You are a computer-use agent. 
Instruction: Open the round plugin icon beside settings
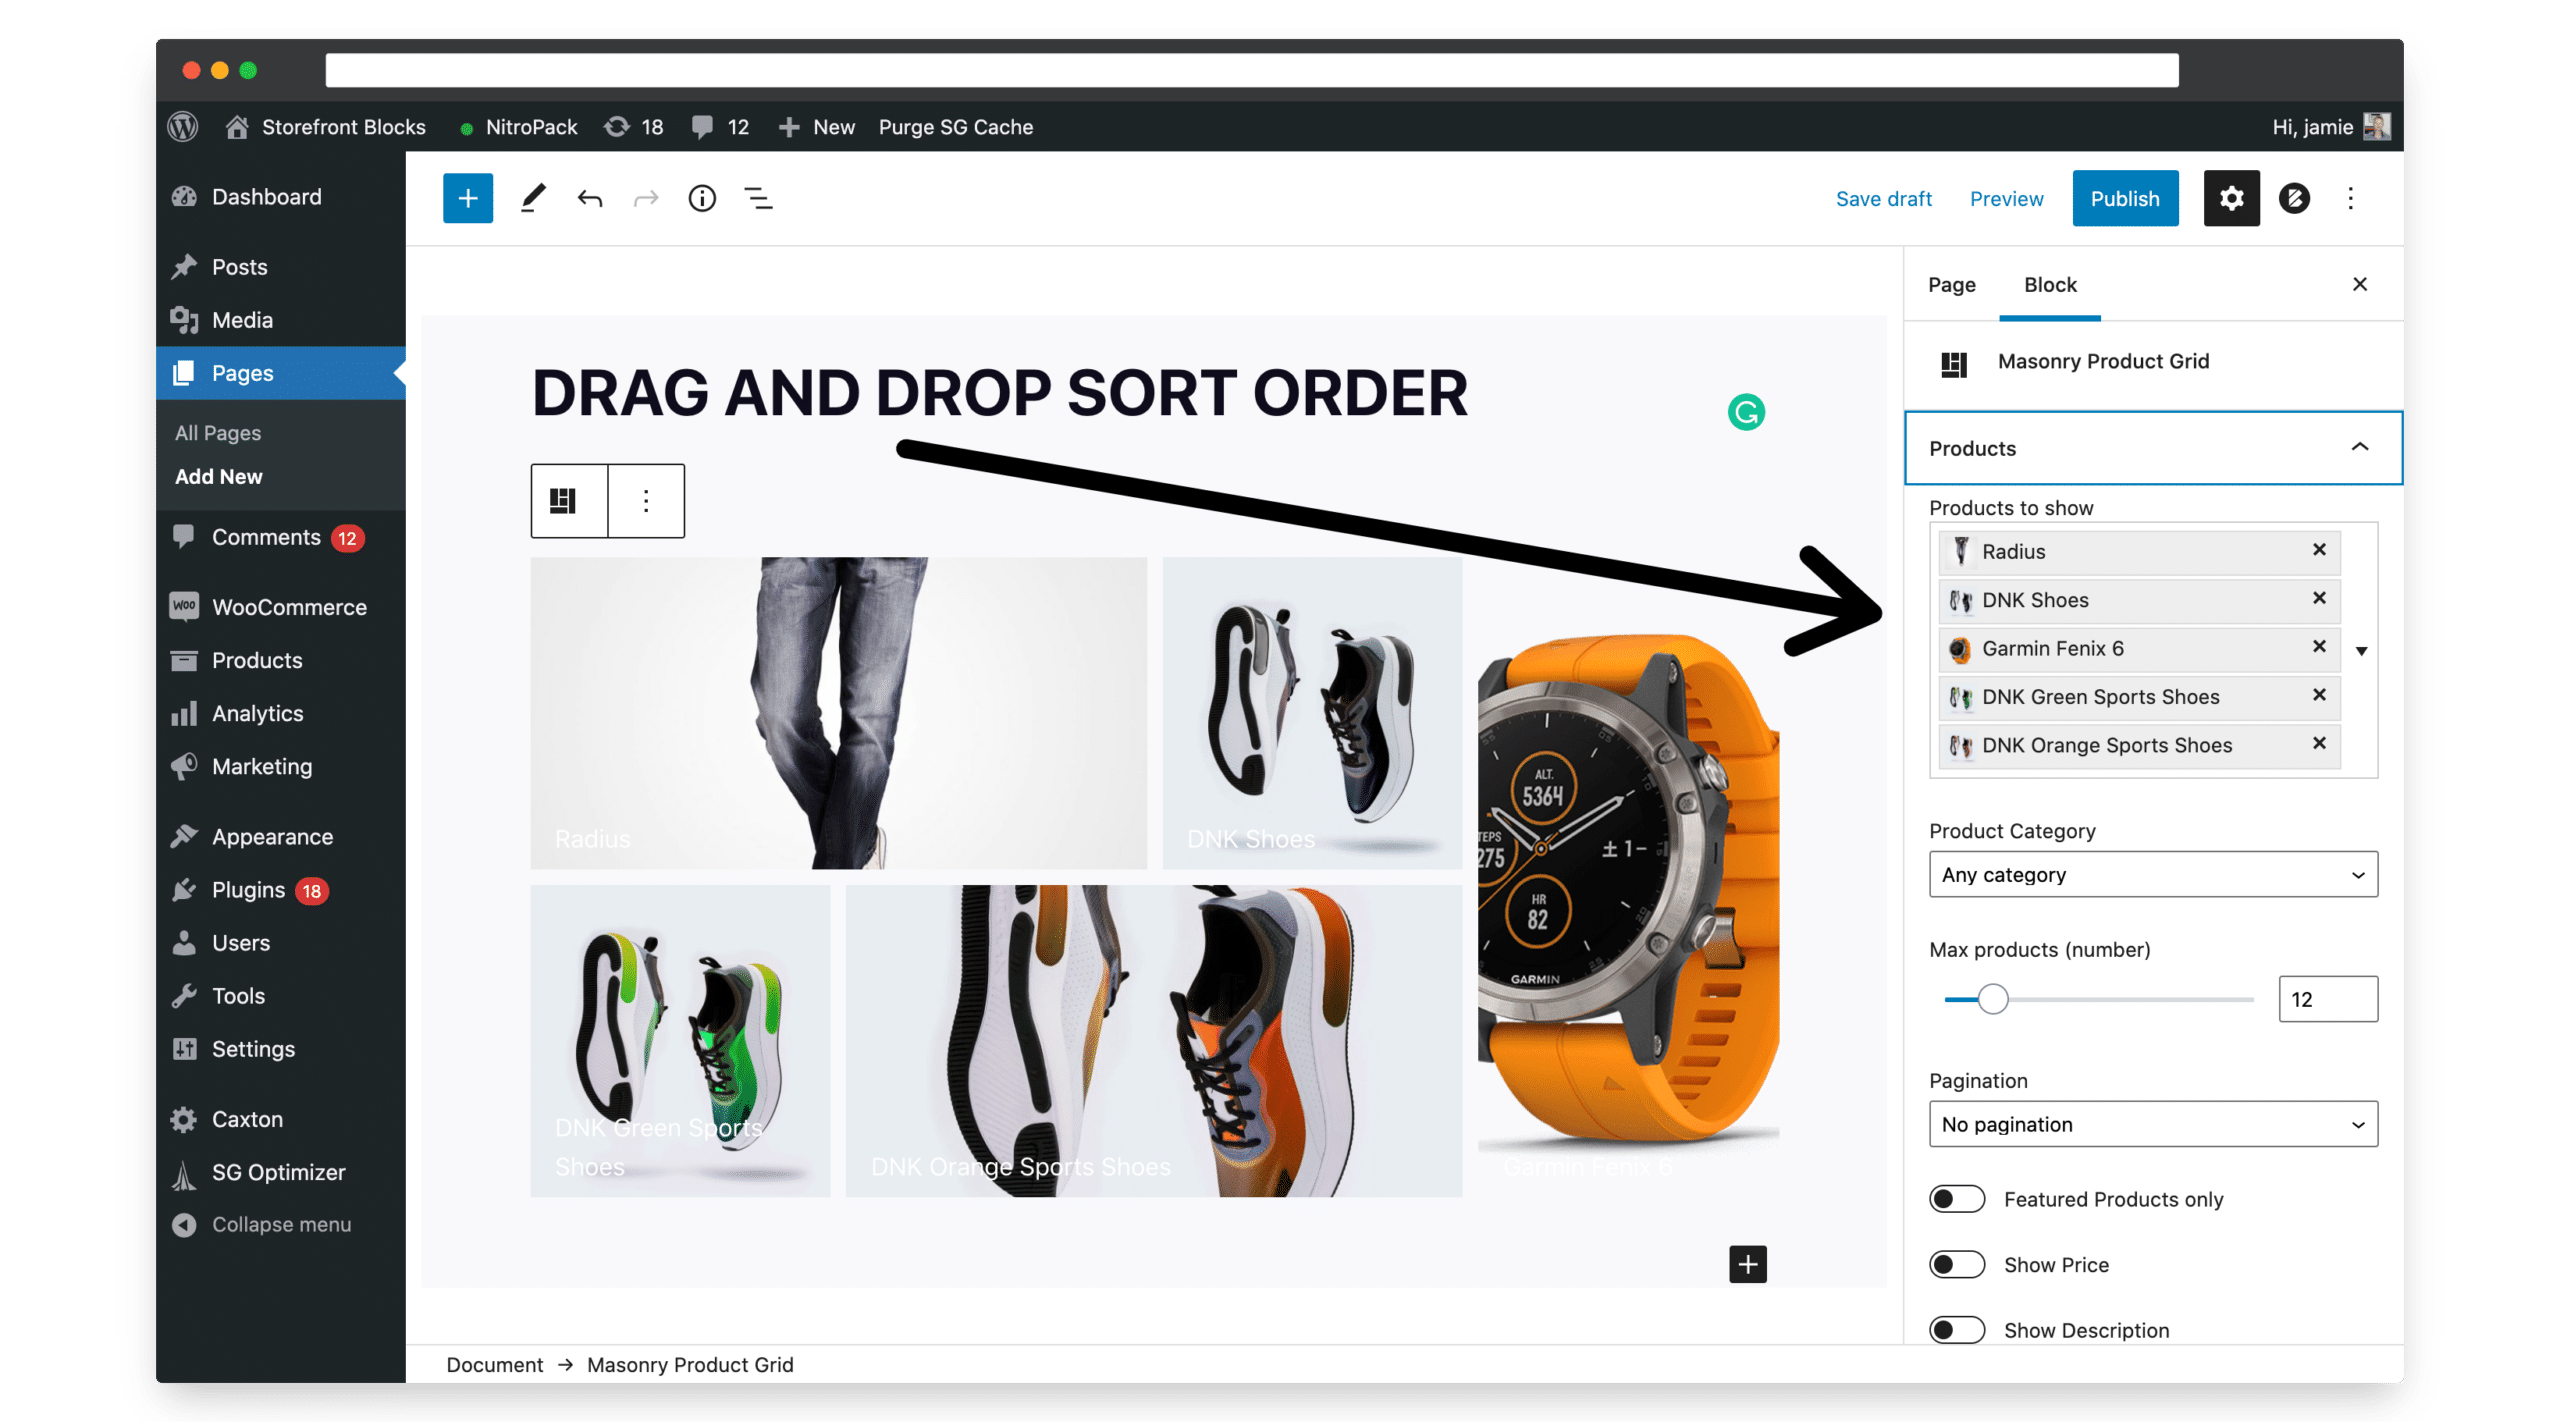pyautogui.click(x=2293, y=198)
